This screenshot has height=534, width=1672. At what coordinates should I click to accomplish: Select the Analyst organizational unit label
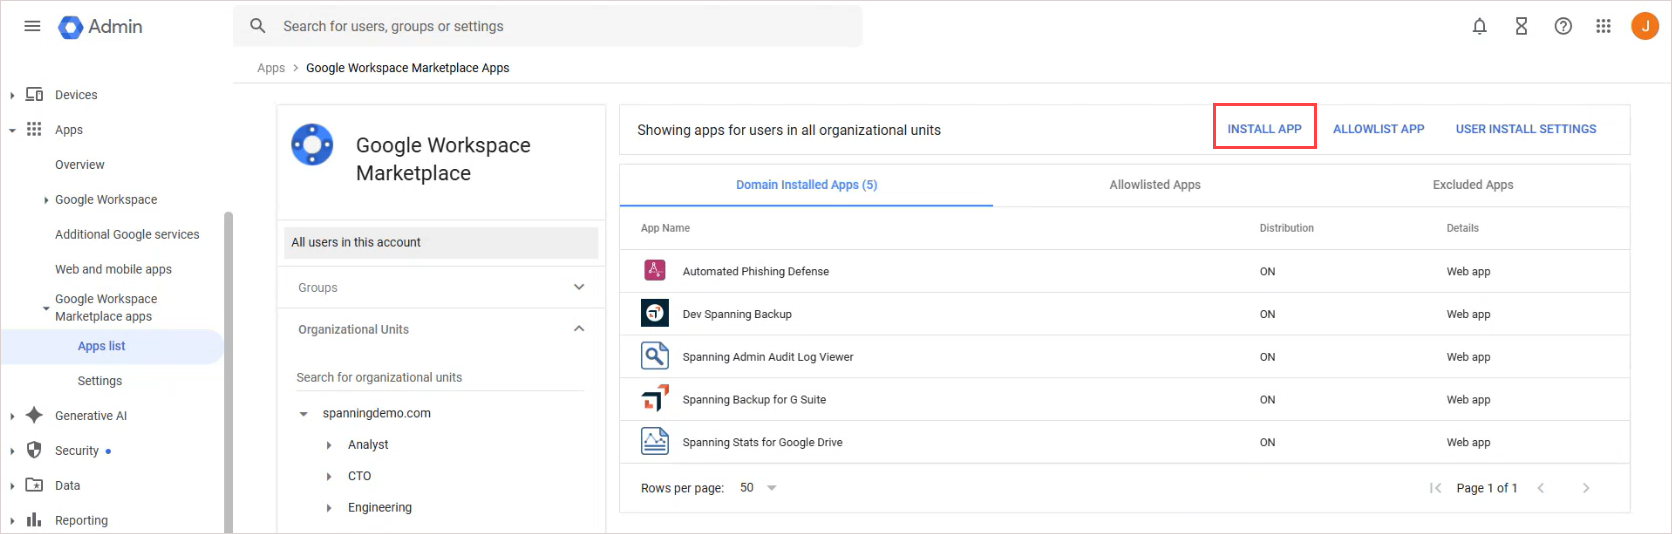coord(368,445)
